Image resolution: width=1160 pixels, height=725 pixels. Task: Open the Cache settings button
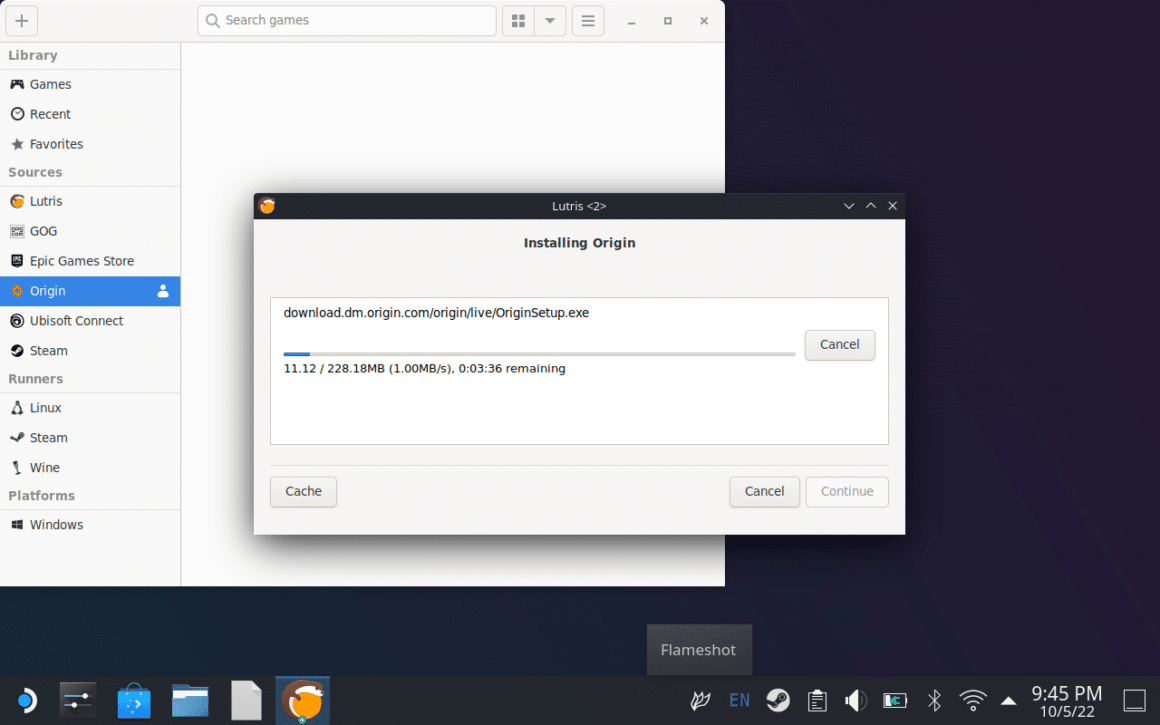click(303, 491)
